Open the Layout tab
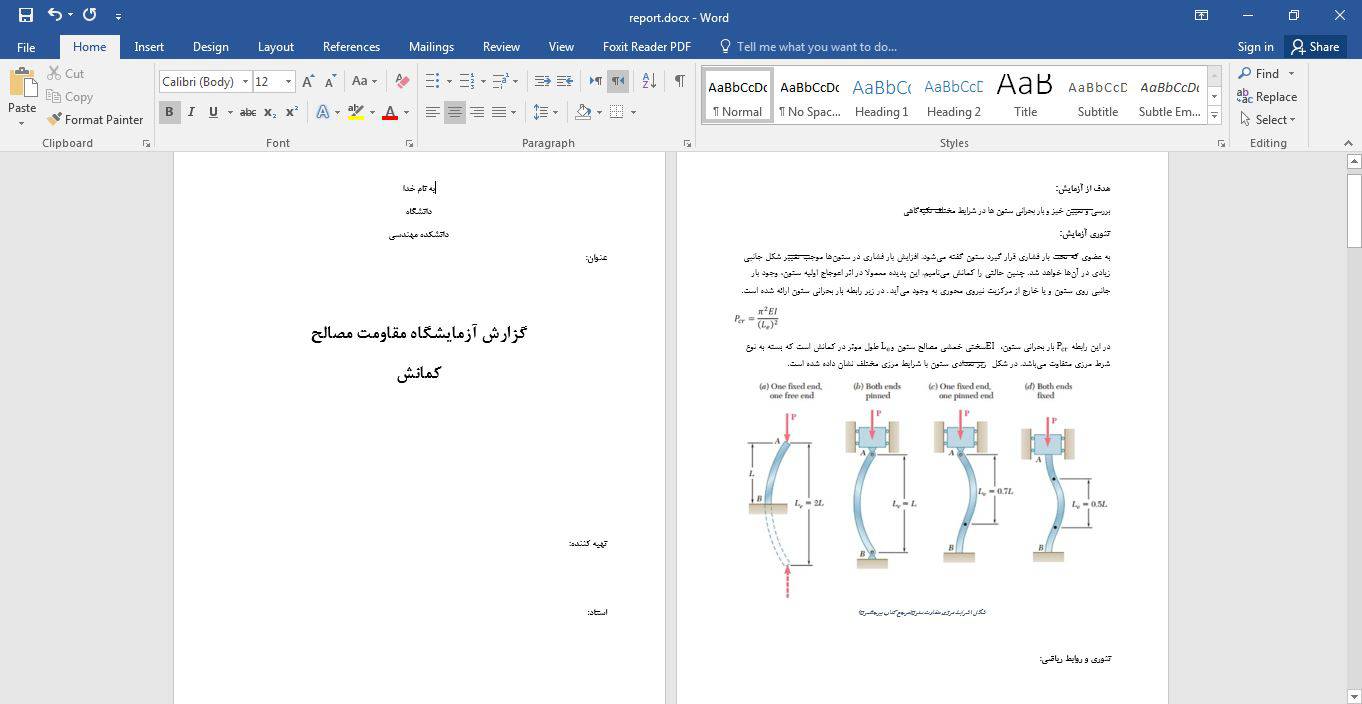 click(275, 46)
